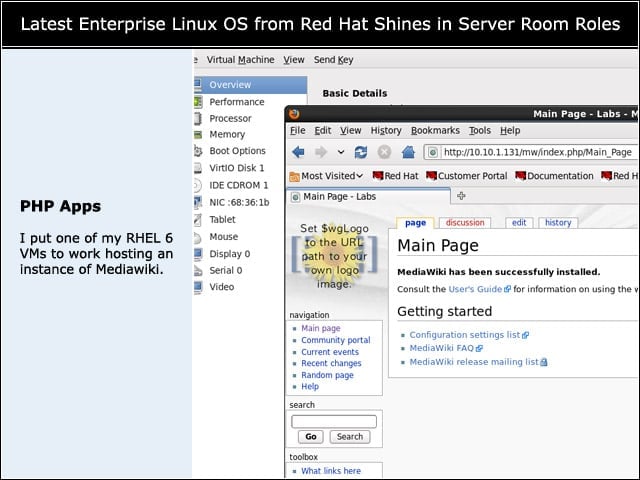Screen dimensions: 640x480
Task: Open Firefox View menu
Action: click(351, 131)
